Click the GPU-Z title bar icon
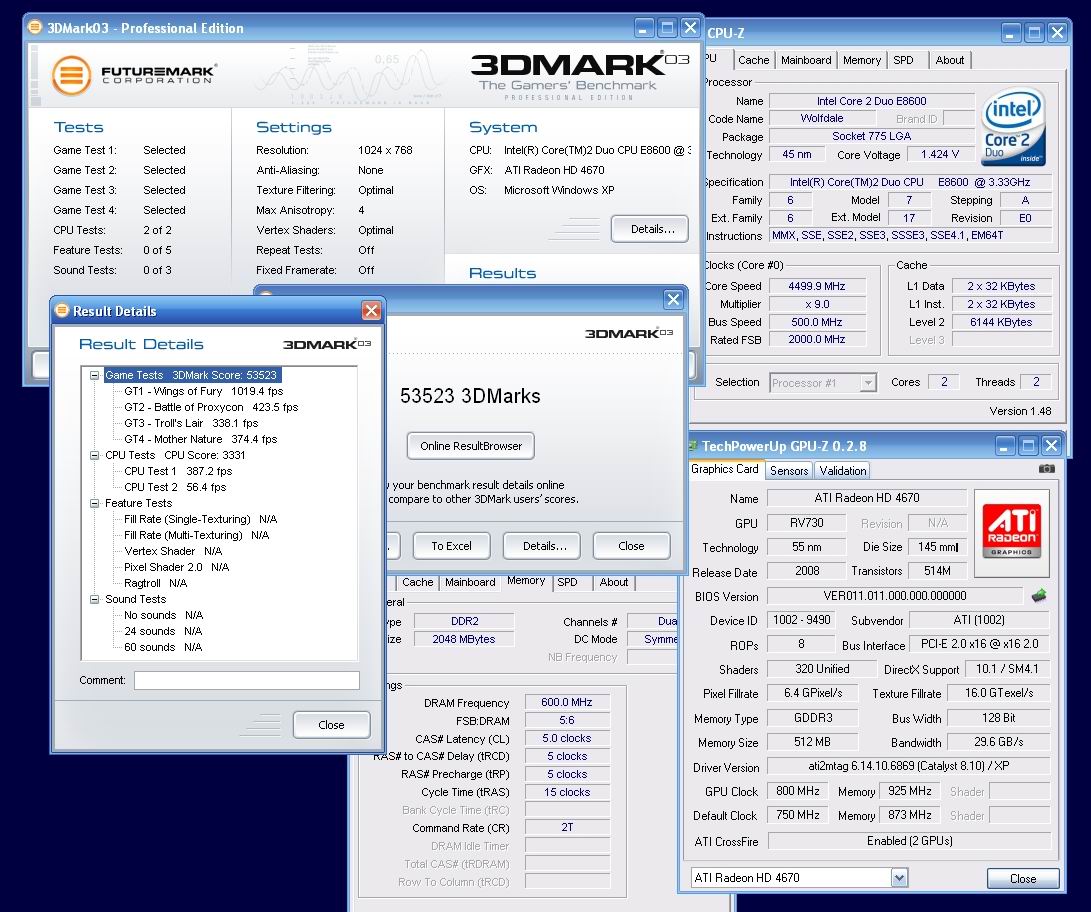 click(x=693, y=445)
